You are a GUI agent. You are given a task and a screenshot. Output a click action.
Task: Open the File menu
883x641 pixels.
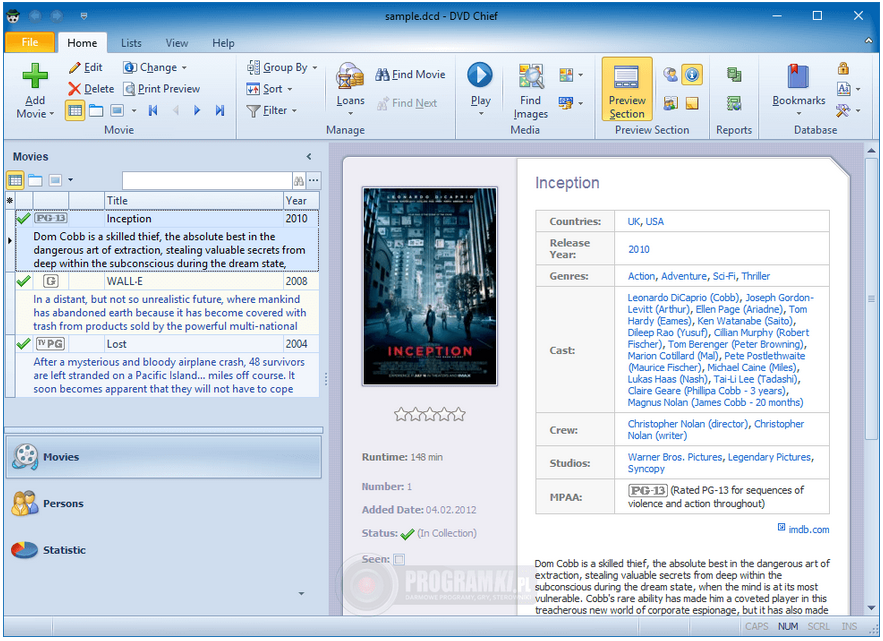pyautogui.click(x=30, y=42)
